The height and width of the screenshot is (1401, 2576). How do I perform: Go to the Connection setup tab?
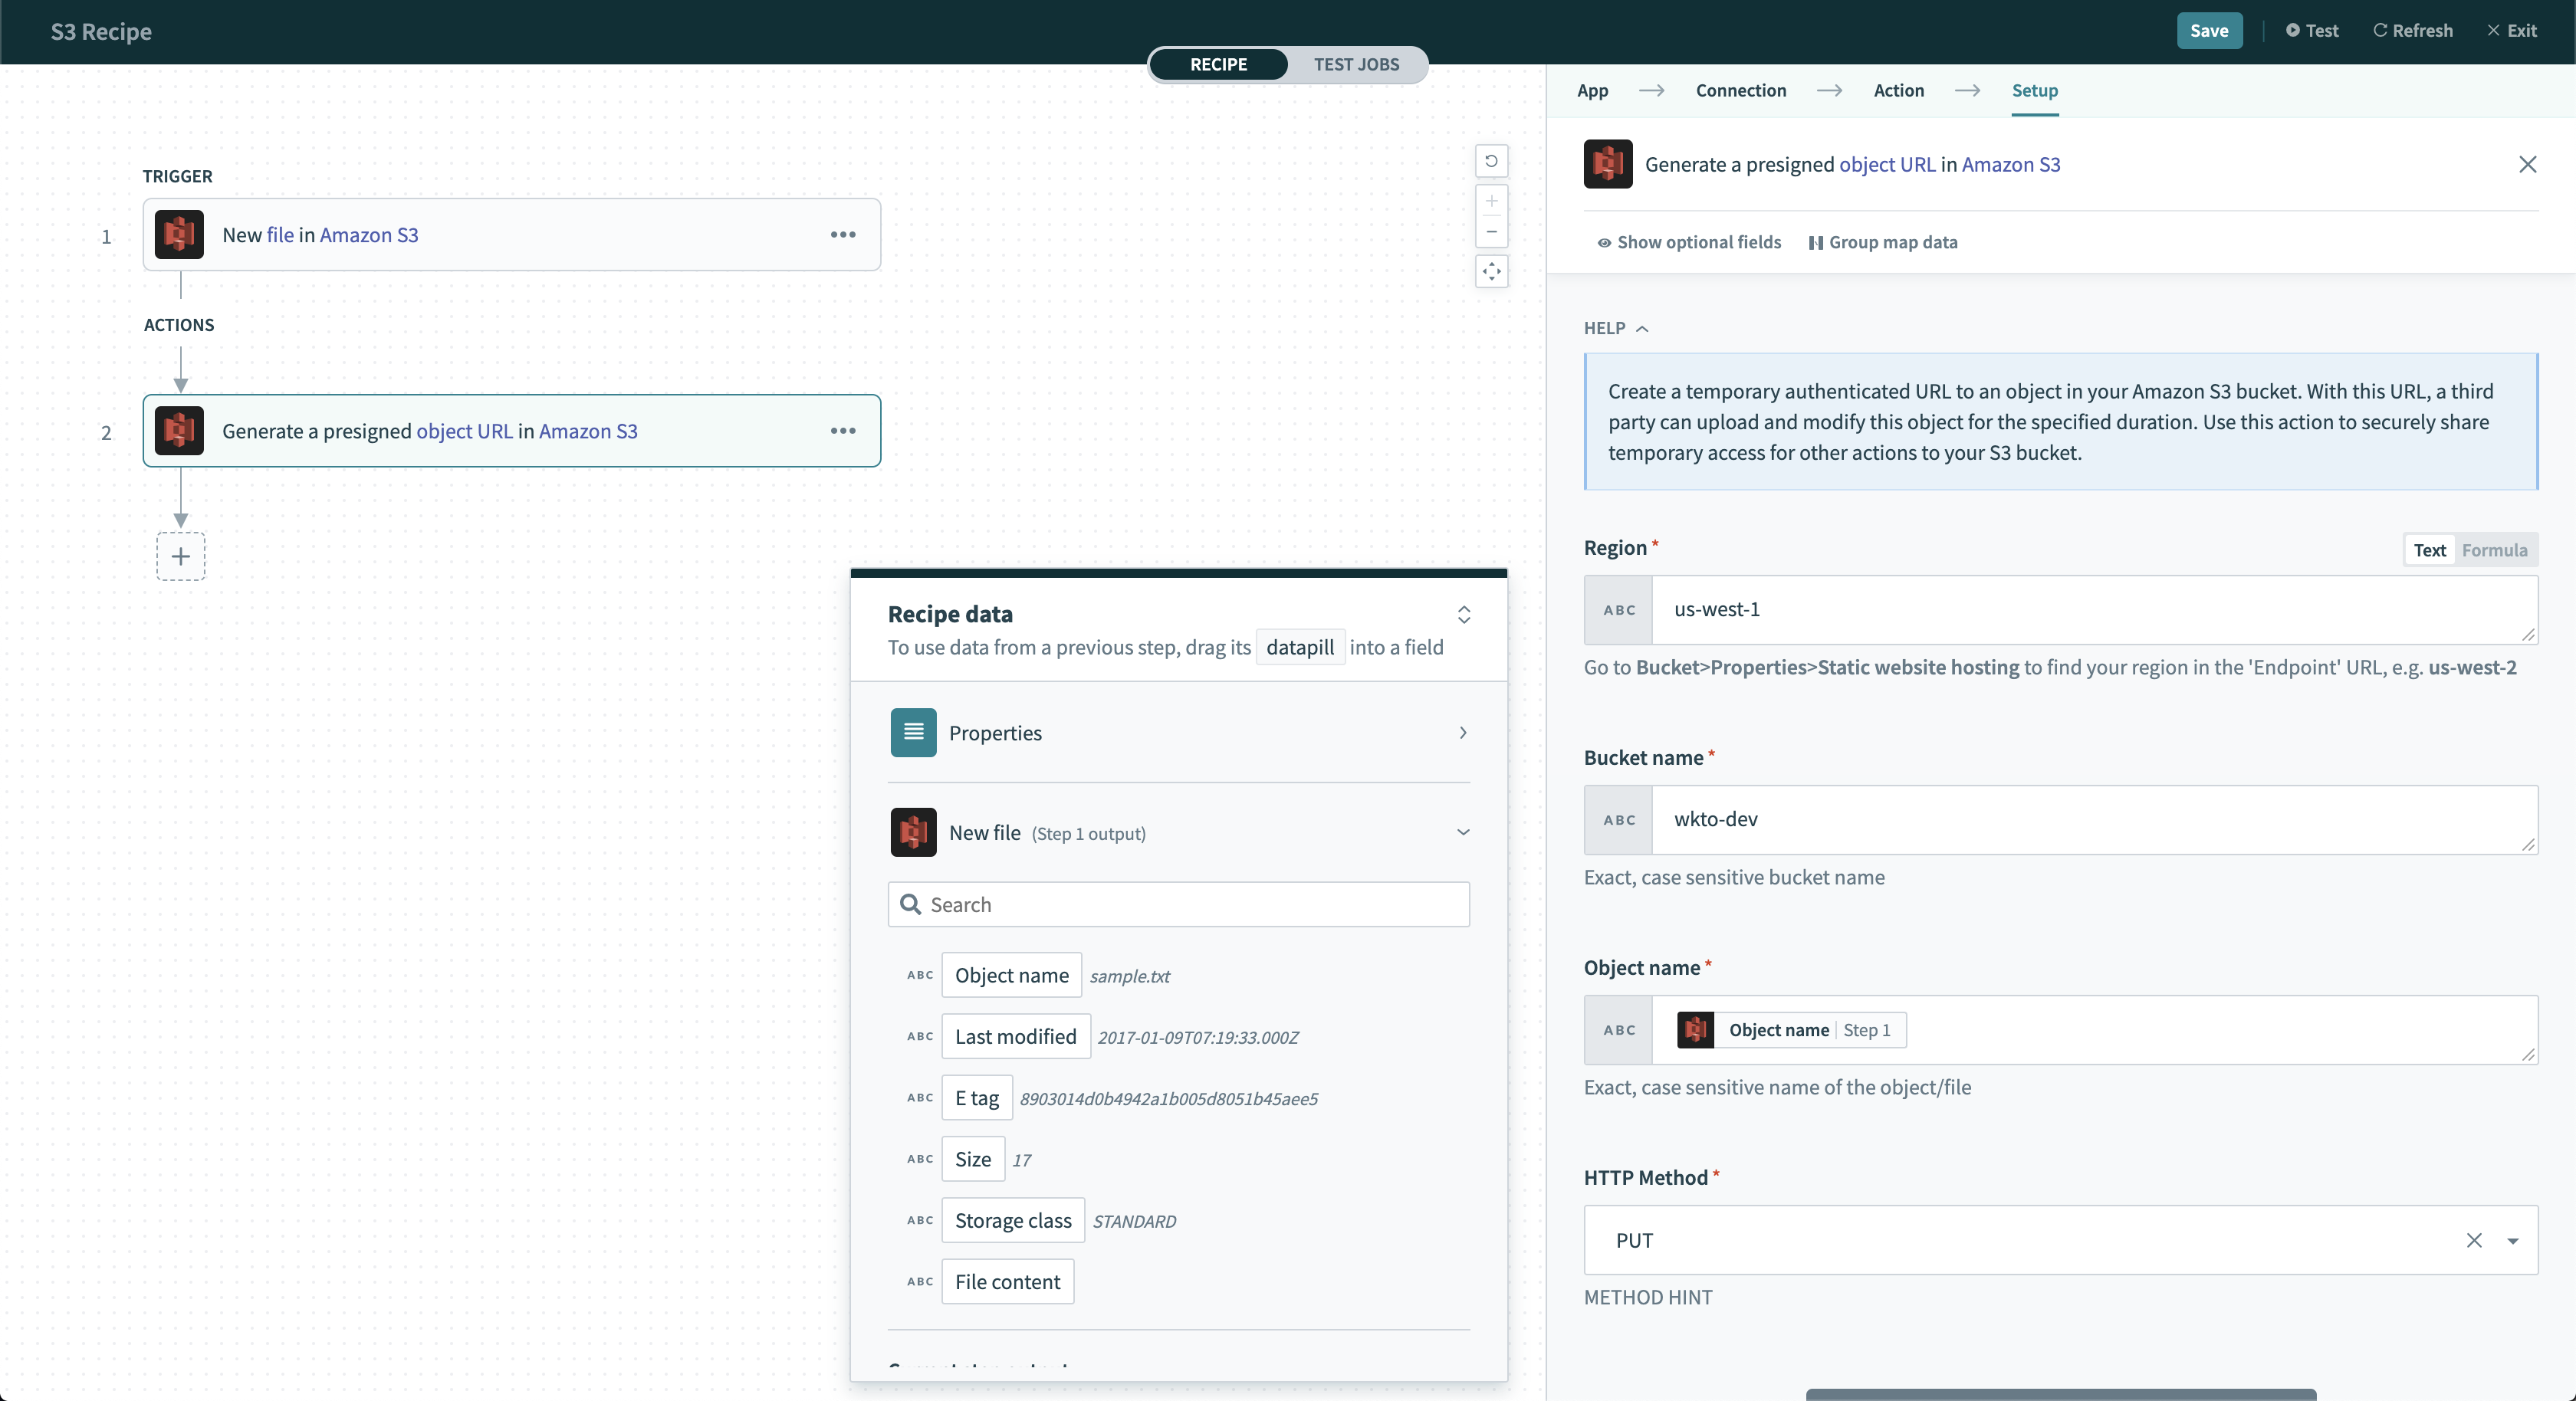[x=1740, y=90]
